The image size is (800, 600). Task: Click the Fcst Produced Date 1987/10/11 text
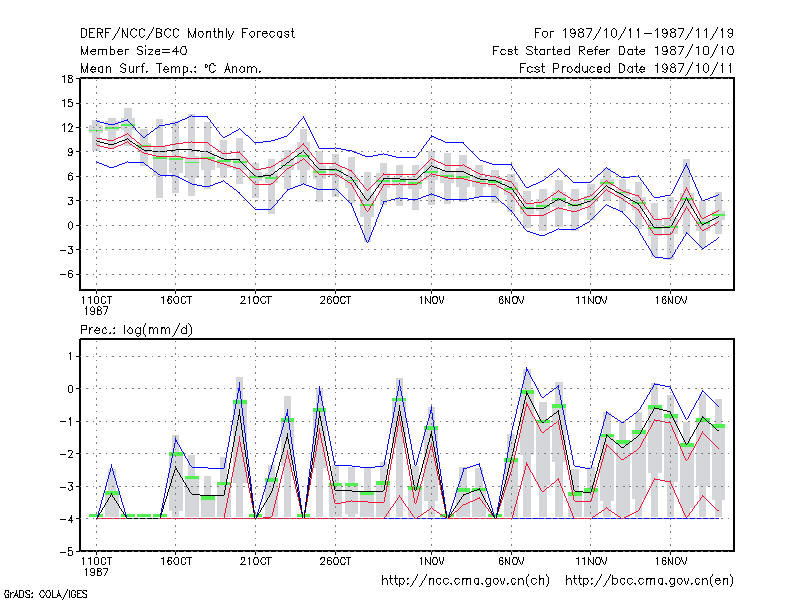tap(626, 68)
